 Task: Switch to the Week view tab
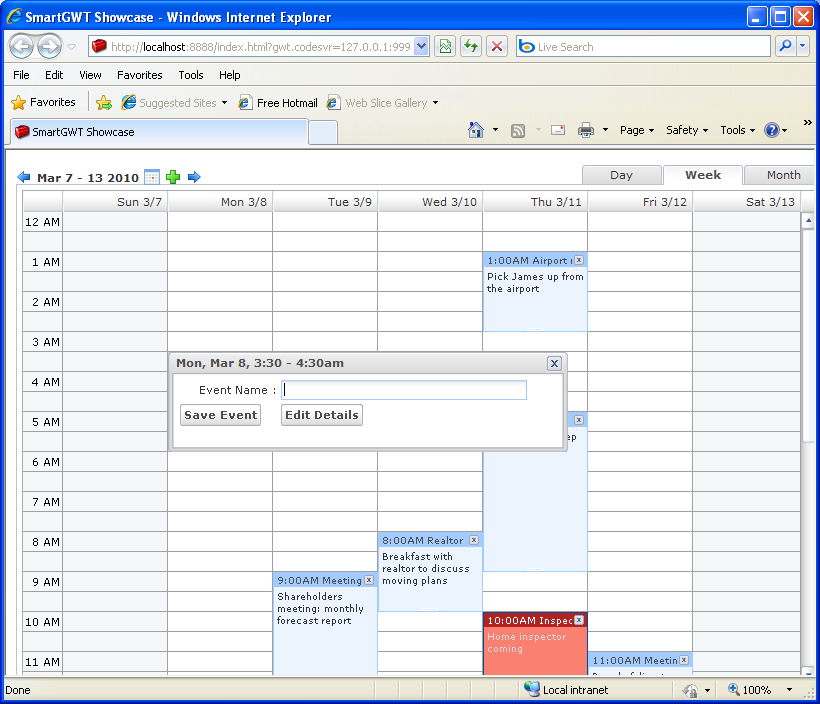click(703, 175)
